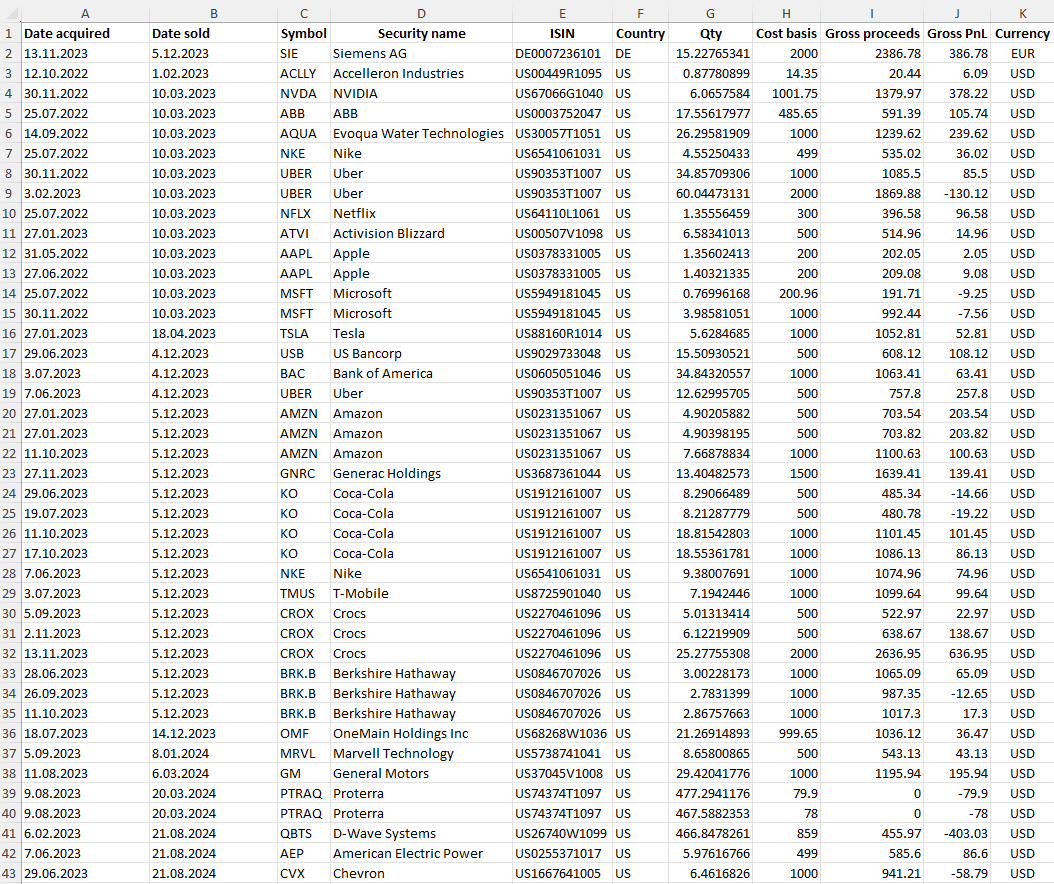The height and width of the screenshot is (884, 1054).
Task: Select date sold '14.12.2023' cell
Action: point(213,733)
